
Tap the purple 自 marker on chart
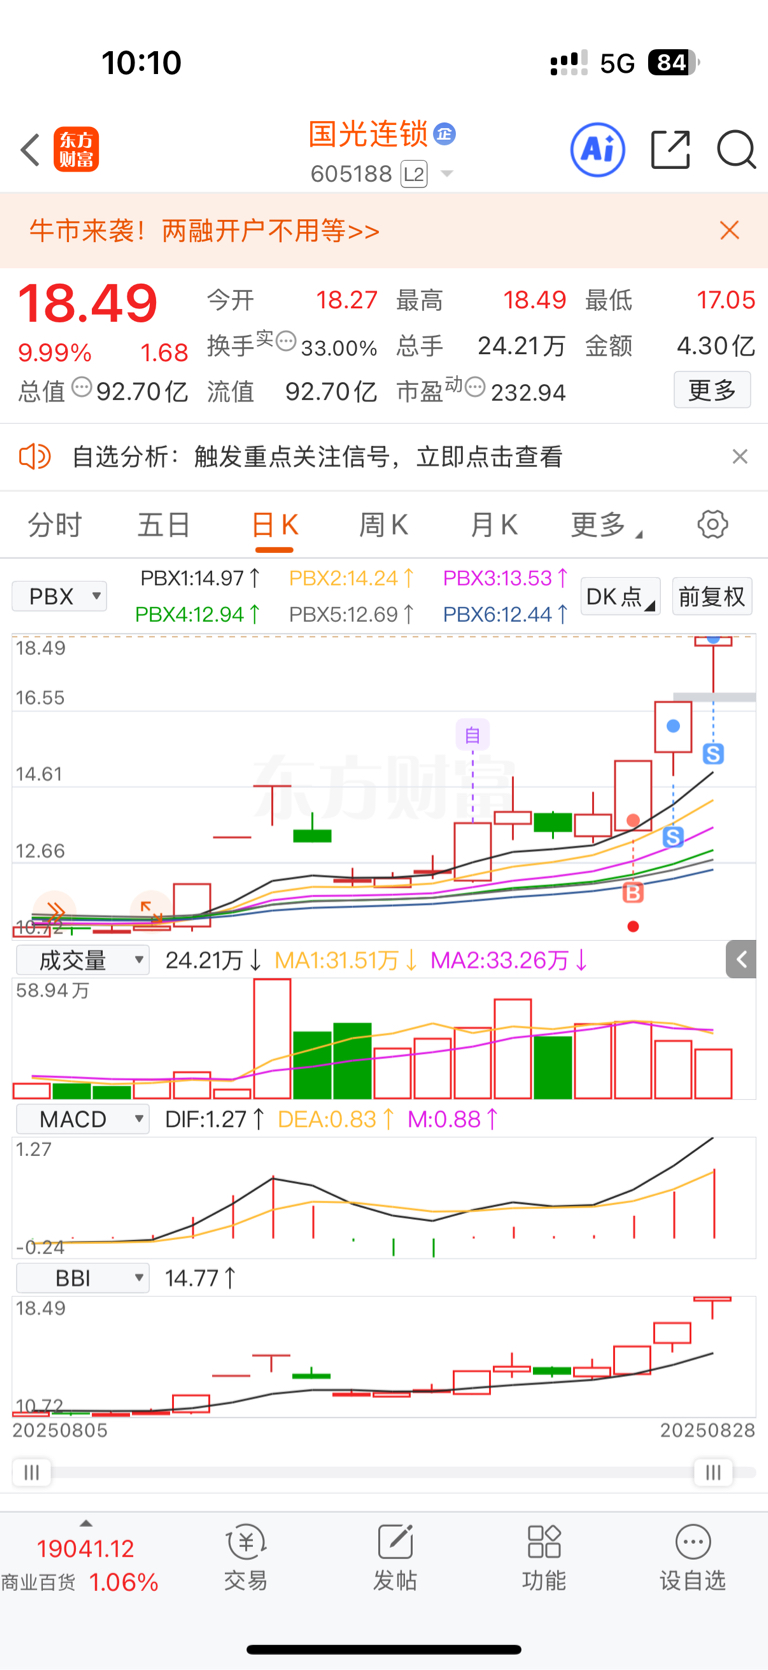(x=472, y=735)
